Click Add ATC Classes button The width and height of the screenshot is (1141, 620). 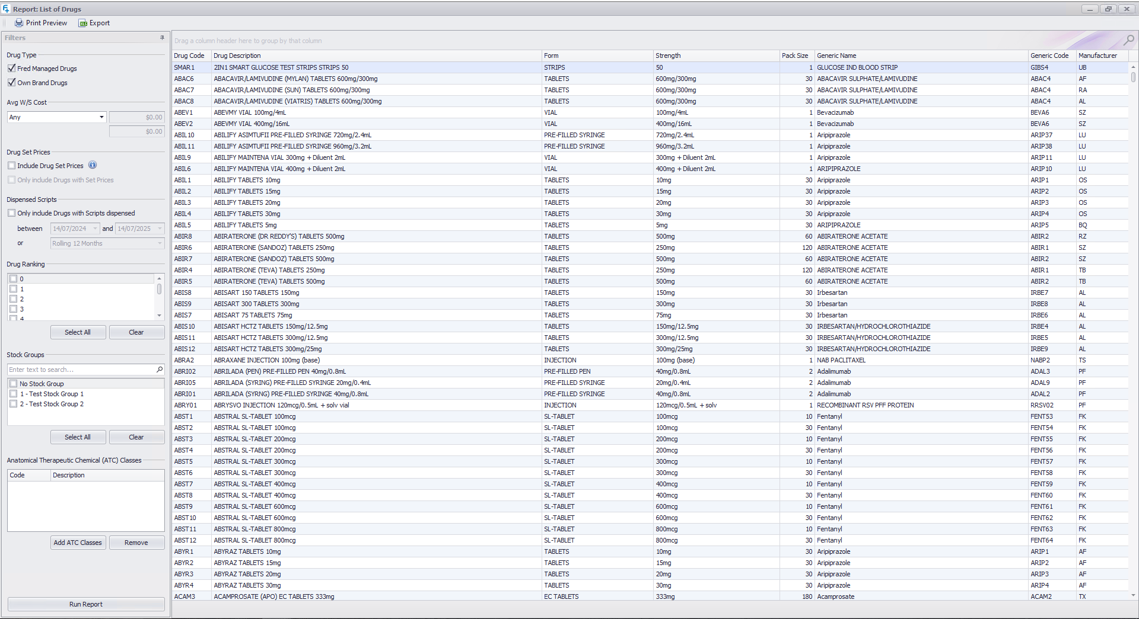[78, 543]
